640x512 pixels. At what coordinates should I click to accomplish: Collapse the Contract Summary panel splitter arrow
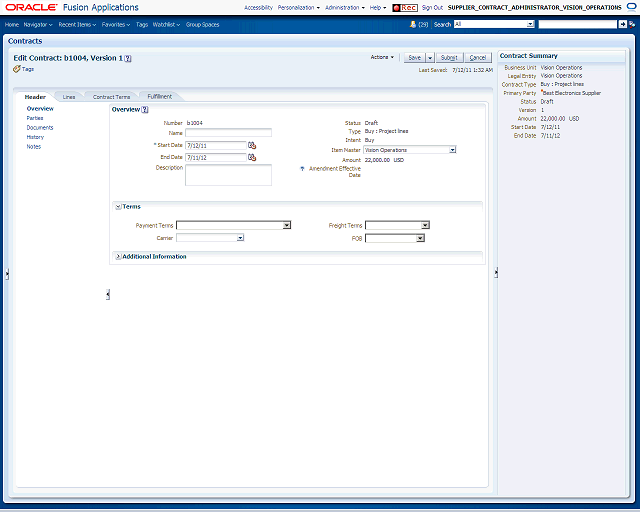496,272
